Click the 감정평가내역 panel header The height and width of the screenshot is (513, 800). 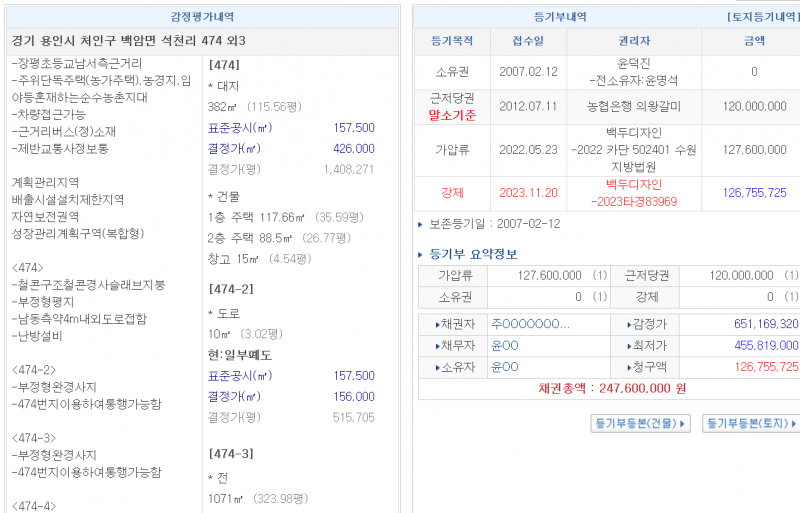click(x=203, y=17)
